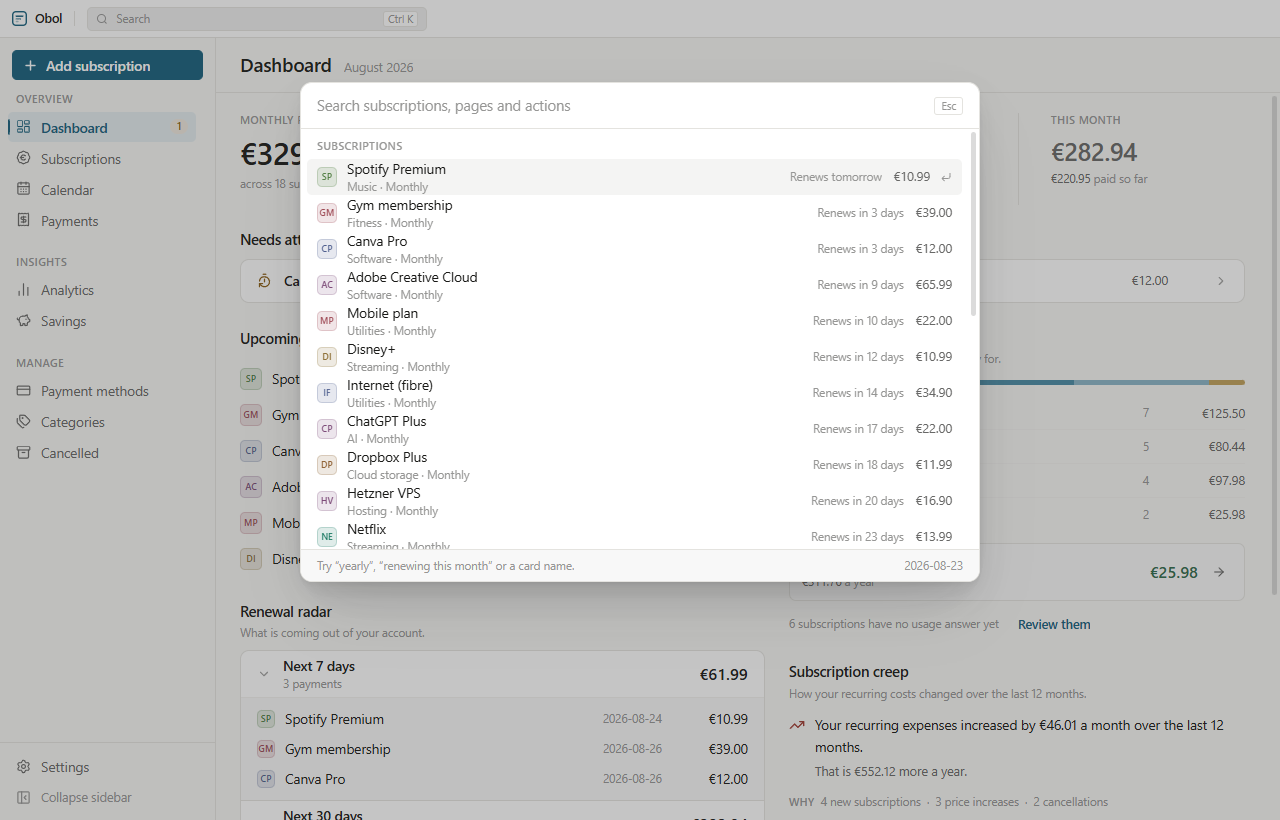Image resolution: width=1280 pixels, height=820 pixels.
Task: Click the Settings gear icon
Action: pyautogui.click(x=23, y=766)
